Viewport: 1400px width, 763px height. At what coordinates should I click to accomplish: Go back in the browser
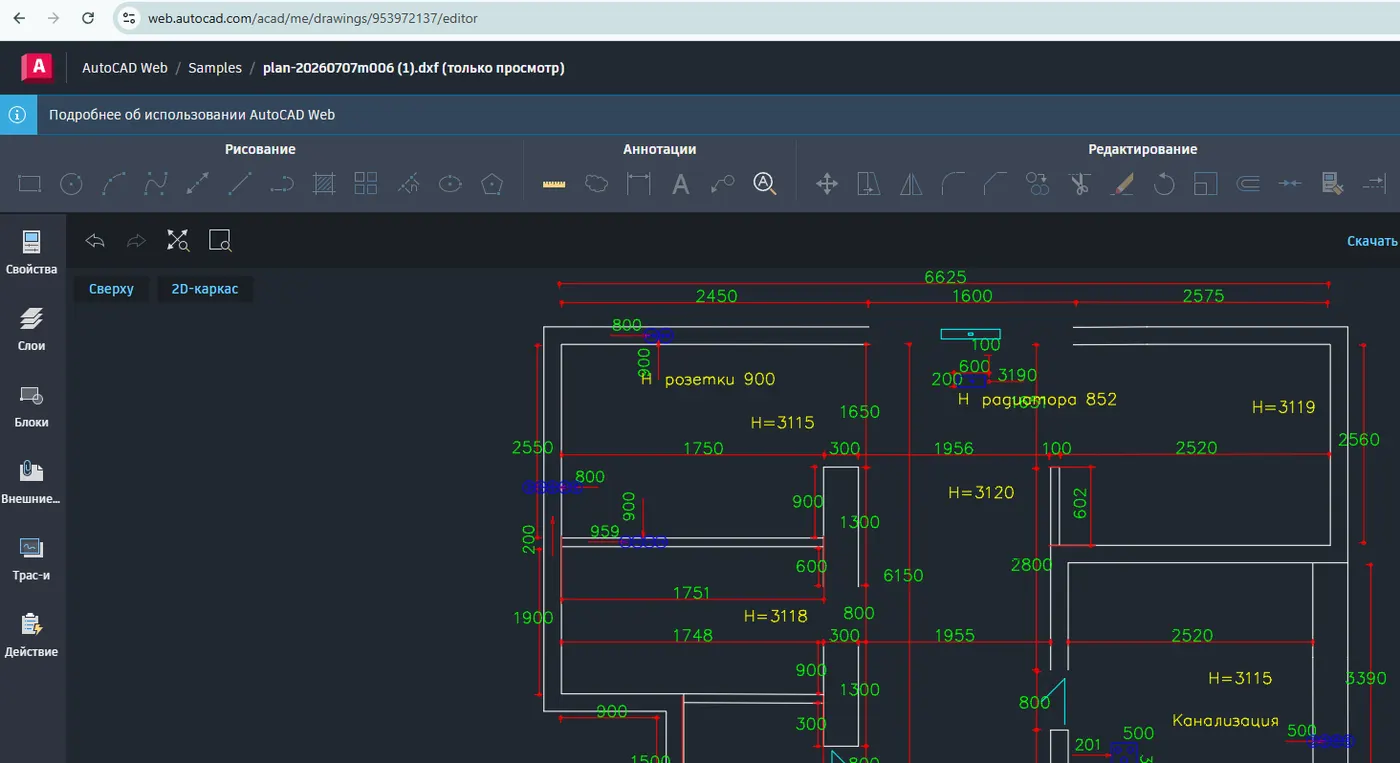pyautogui.click(x=19, y=18)
